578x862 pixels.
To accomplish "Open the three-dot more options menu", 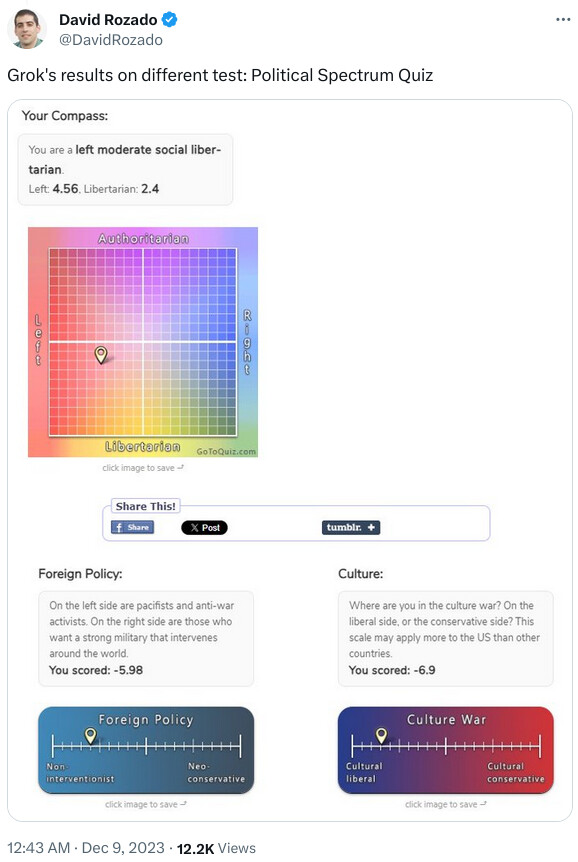I will 563,20.
